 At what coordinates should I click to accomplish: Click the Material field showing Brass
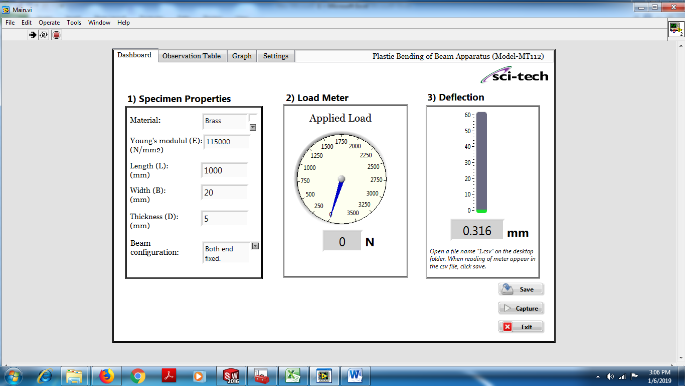coord(225,121)
